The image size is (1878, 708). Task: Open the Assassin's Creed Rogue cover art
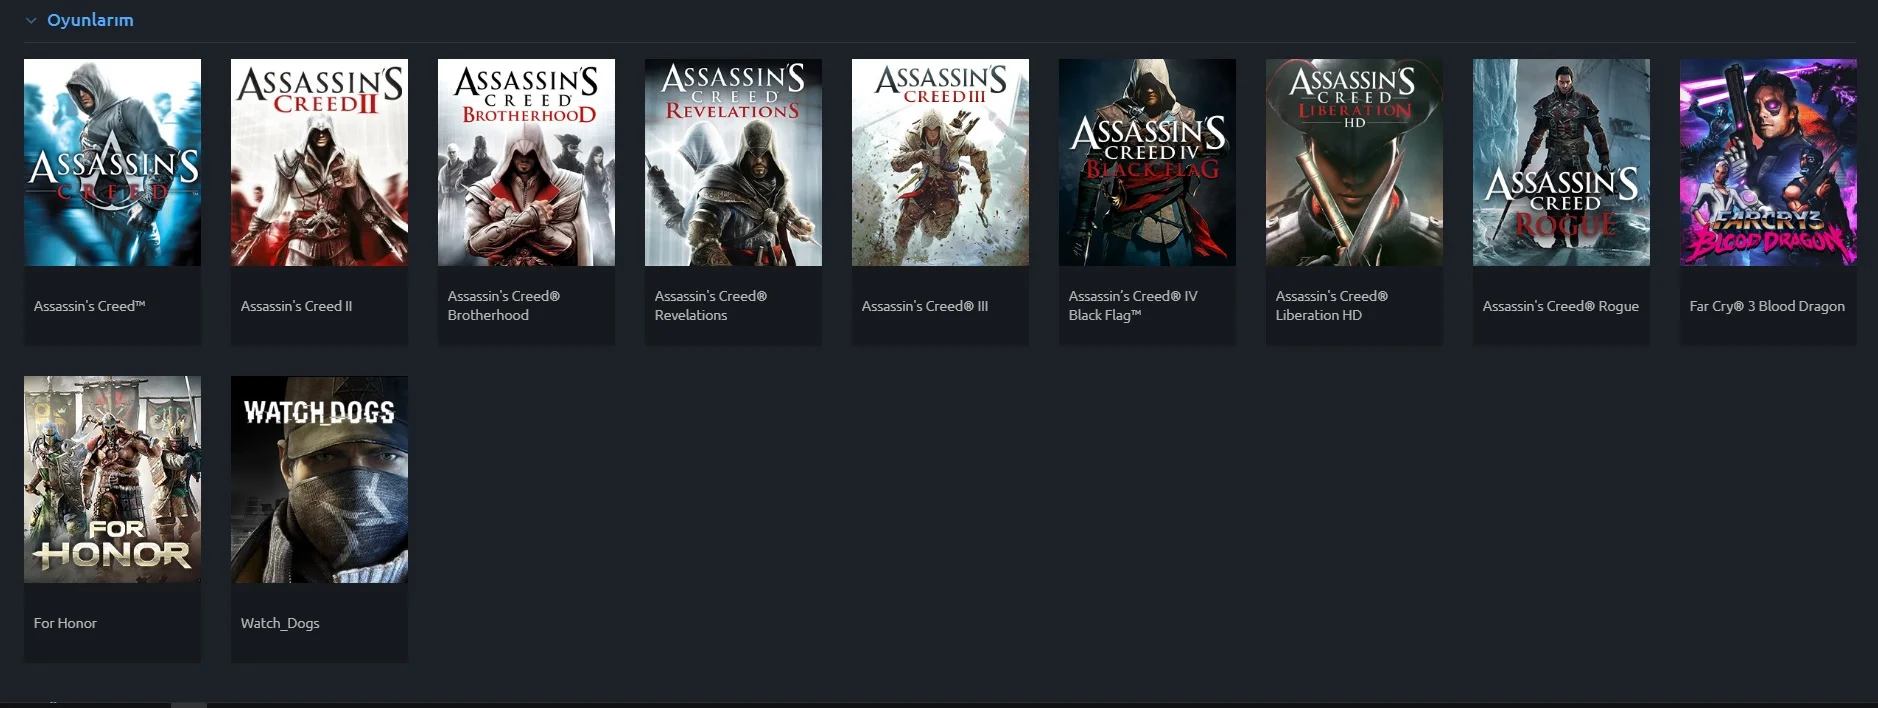(1561, 162)
